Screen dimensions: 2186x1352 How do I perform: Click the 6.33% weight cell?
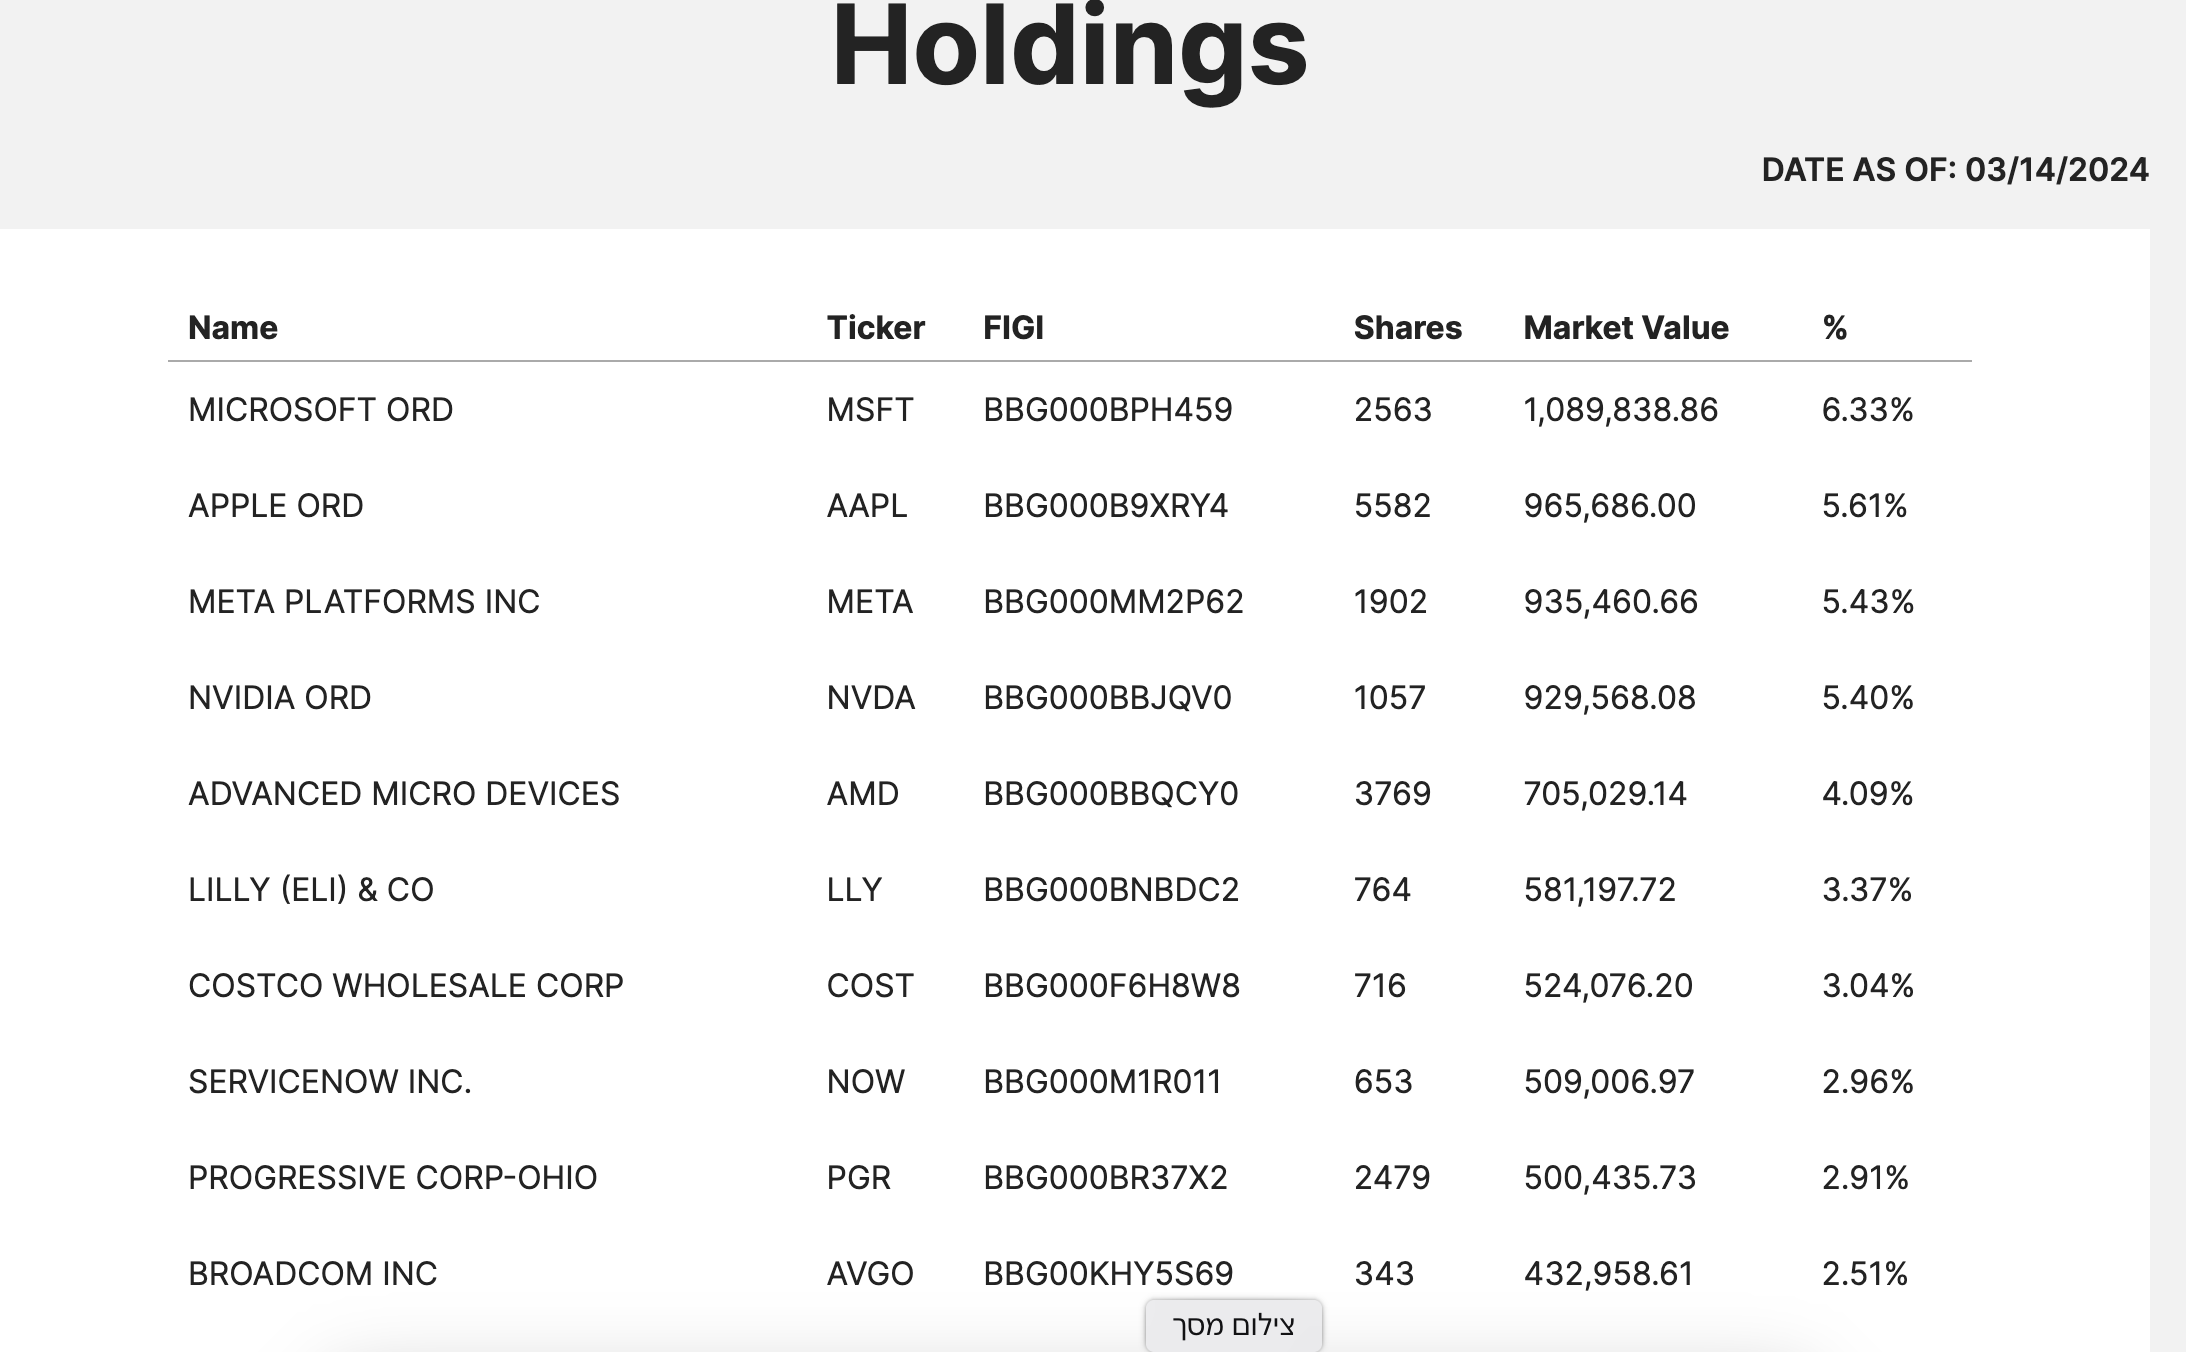[x=1868, y=410]
